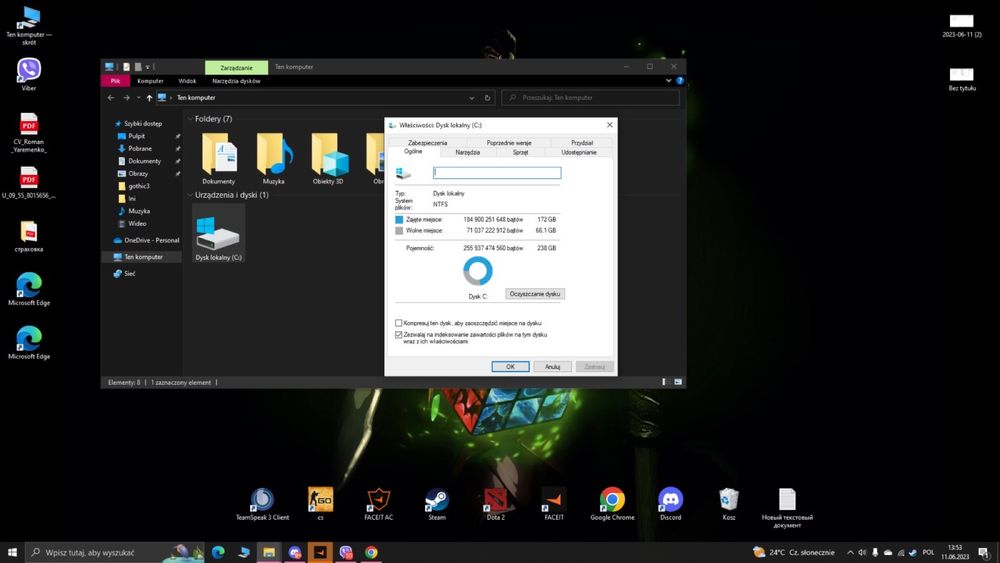
Task: Open the Kosz recycle bin
Action: pyautogui.click(x=729, y=504)
